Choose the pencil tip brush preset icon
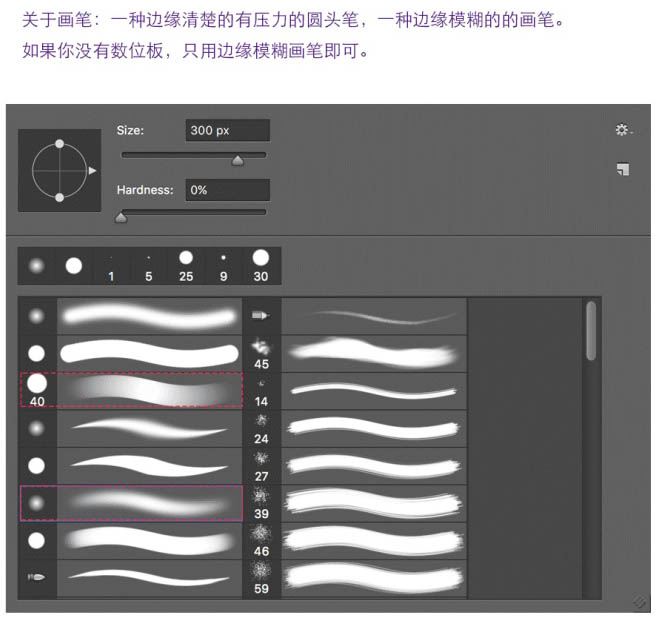The image size is (655, 617). 261,315
